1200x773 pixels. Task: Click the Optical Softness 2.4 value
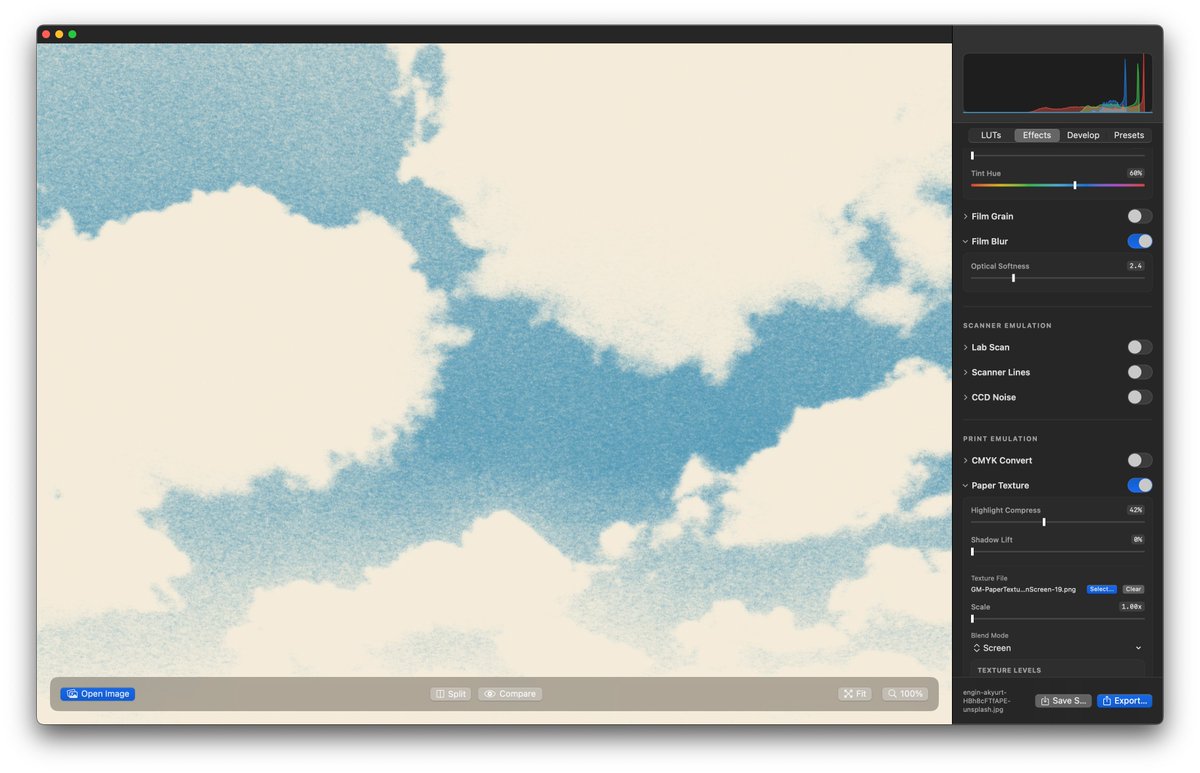1136,266
